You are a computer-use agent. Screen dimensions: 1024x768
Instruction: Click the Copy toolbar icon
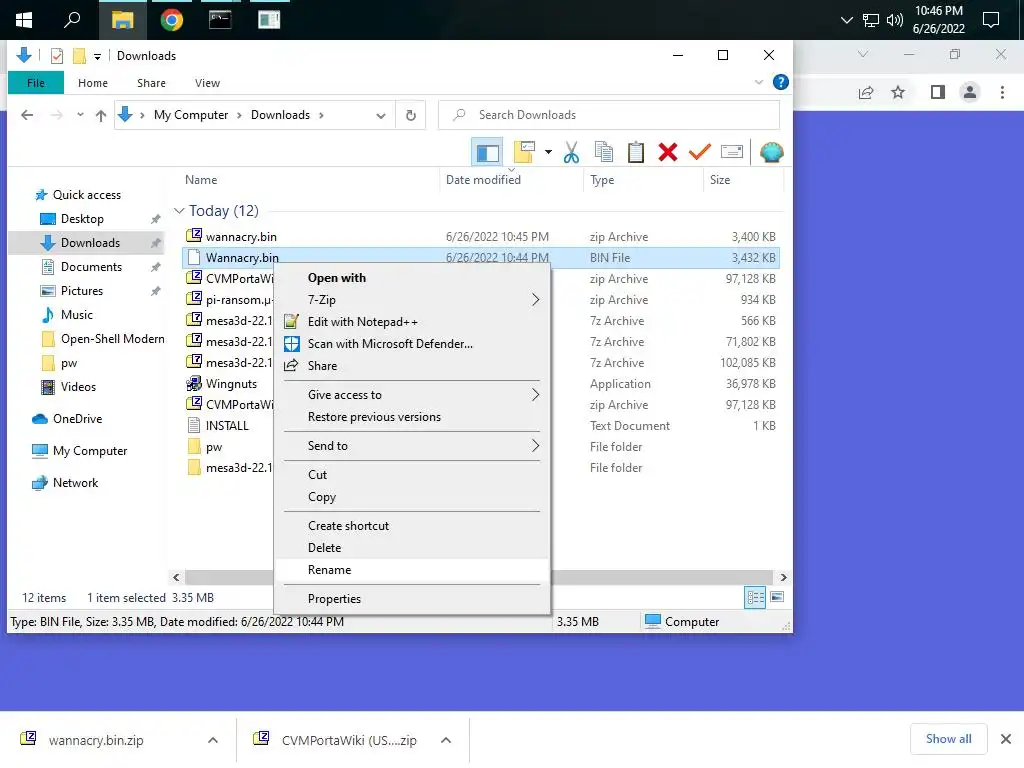pyautogui.click(x=603, y=152)
